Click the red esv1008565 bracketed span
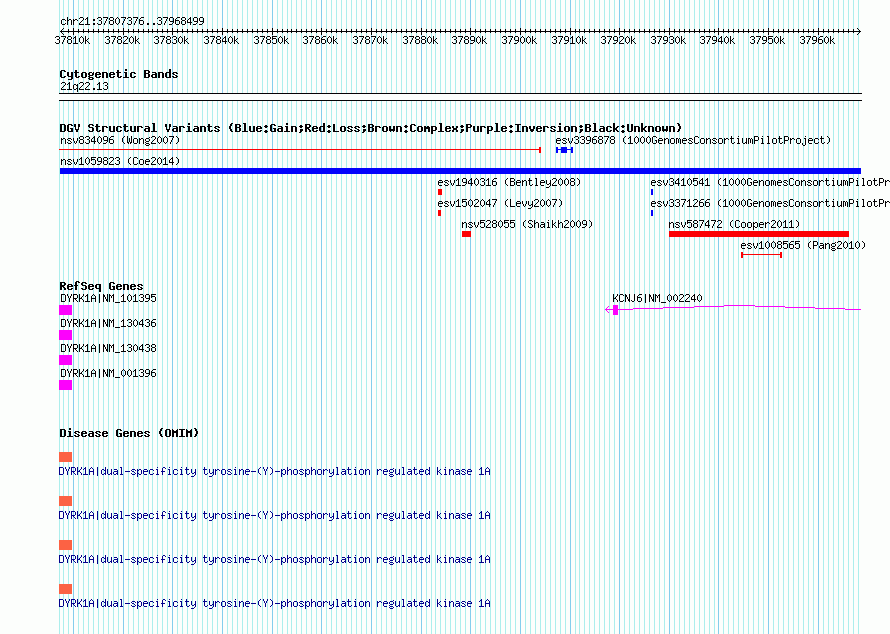 pos(762,255)
